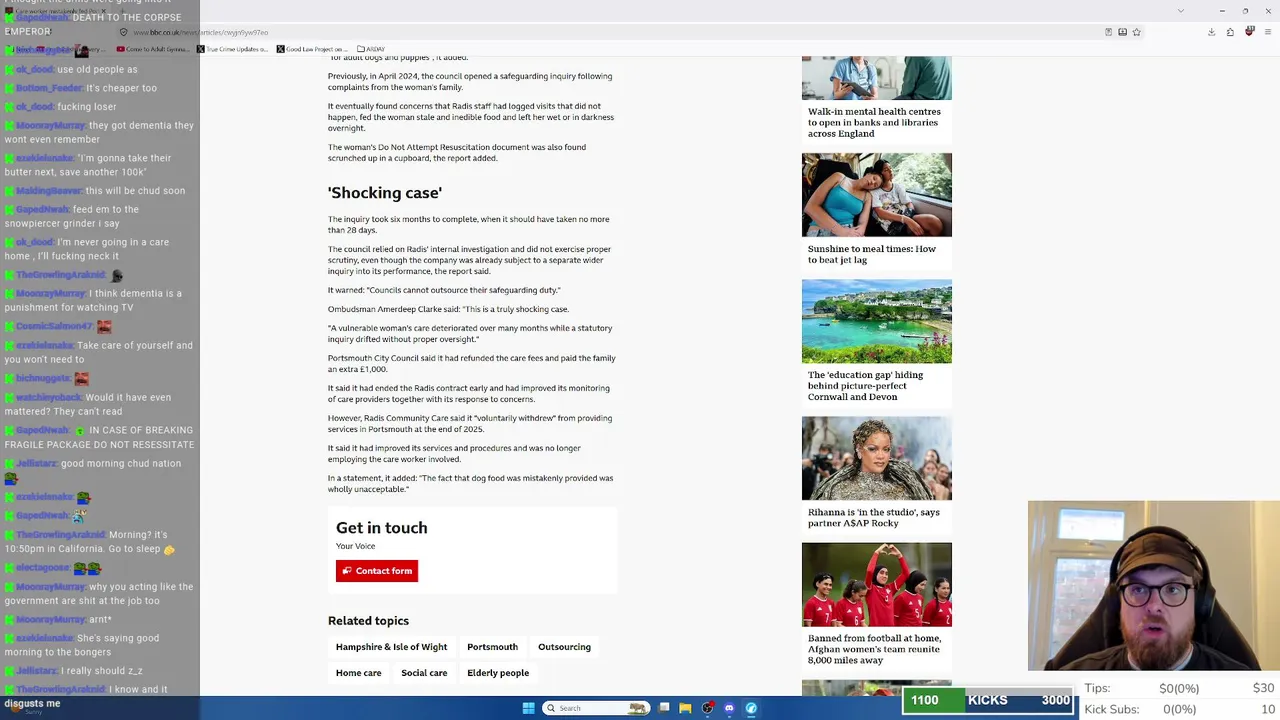
Task: Click the 'Get in touch' heading
Action: (x=381, y=528)
